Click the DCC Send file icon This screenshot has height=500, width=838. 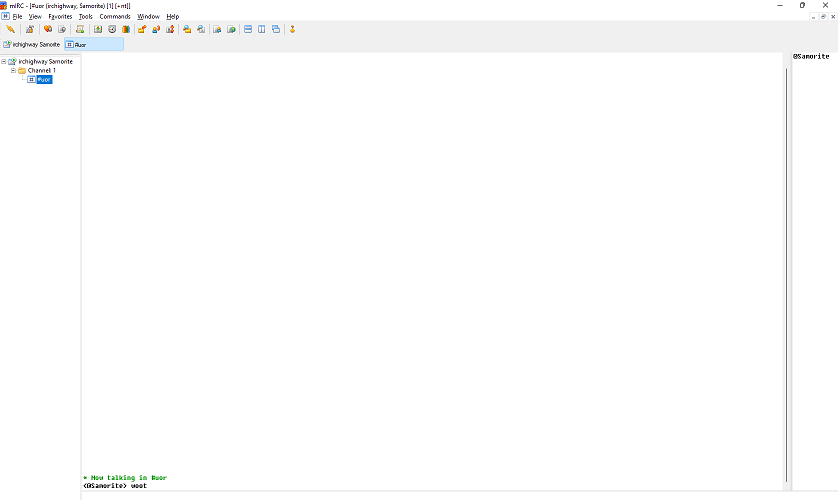tap(142, 29)
